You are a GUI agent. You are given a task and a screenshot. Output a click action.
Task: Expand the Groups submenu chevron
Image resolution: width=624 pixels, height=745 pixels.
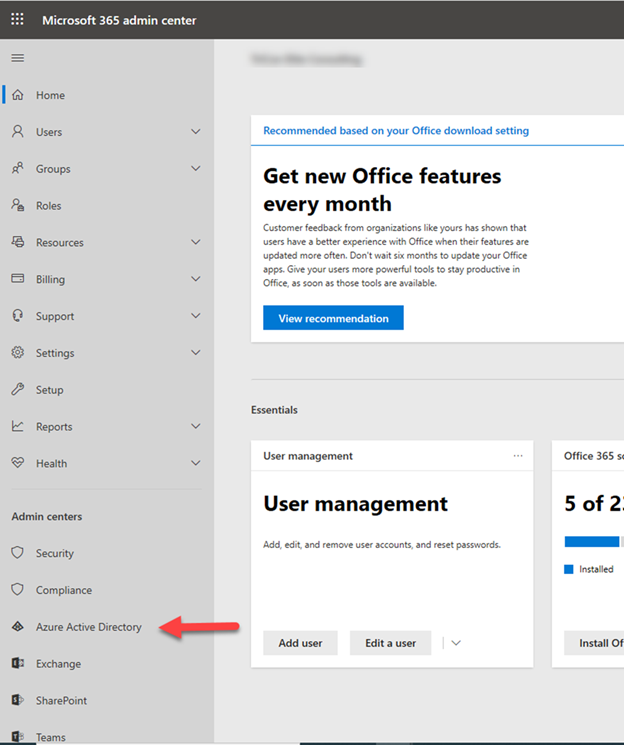tap(195, 168)
